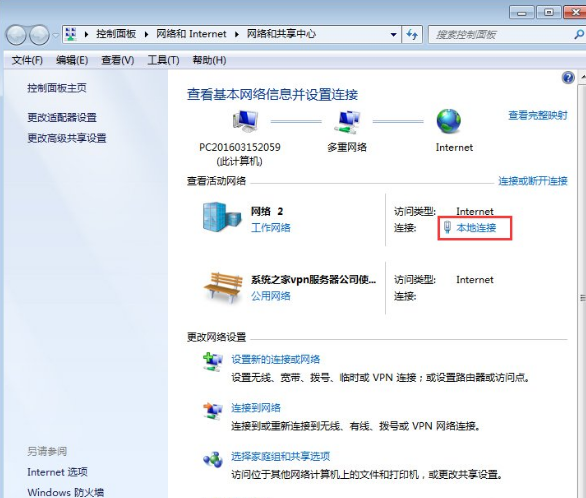Screen dimensions: 586x498
Task: Click the Control Panel icon in address bar
Action: click(71, 34)
